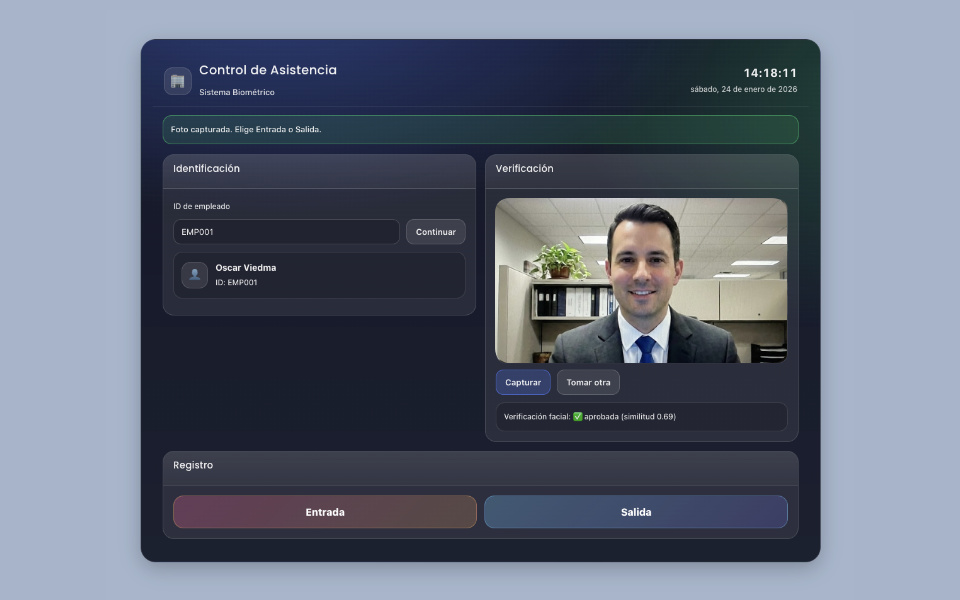Click the employee avatar icon beside Oscar Viedma
Image resolution: width=960 pixels, height=600 pixels.
pyautogui.click(x=194, y=275)
